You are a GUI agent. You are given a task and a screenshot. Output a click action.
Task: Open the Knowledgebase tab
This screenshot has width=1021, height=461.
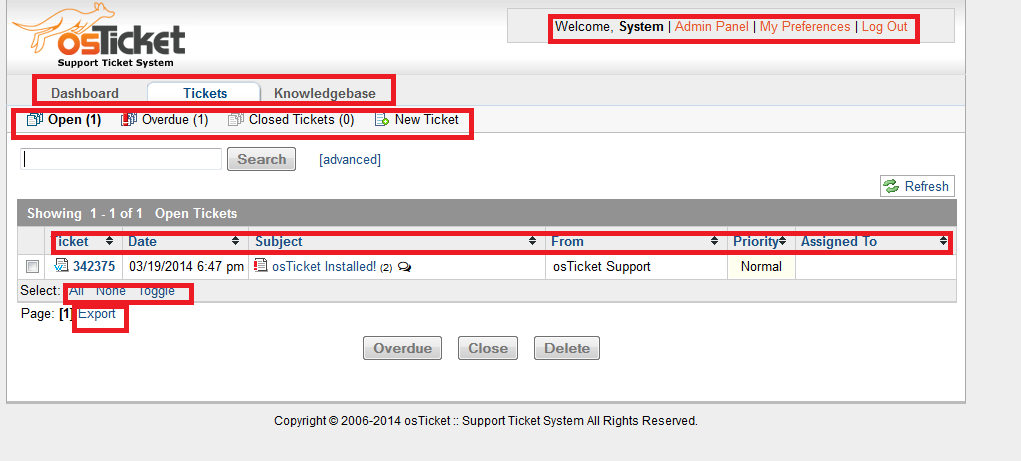(x=325, y=93)
